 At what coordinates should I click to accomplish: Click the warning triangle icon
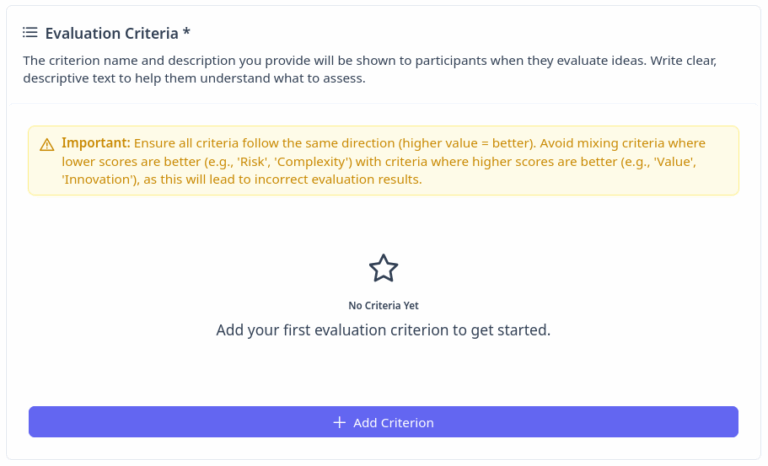[x=47, y=144]
